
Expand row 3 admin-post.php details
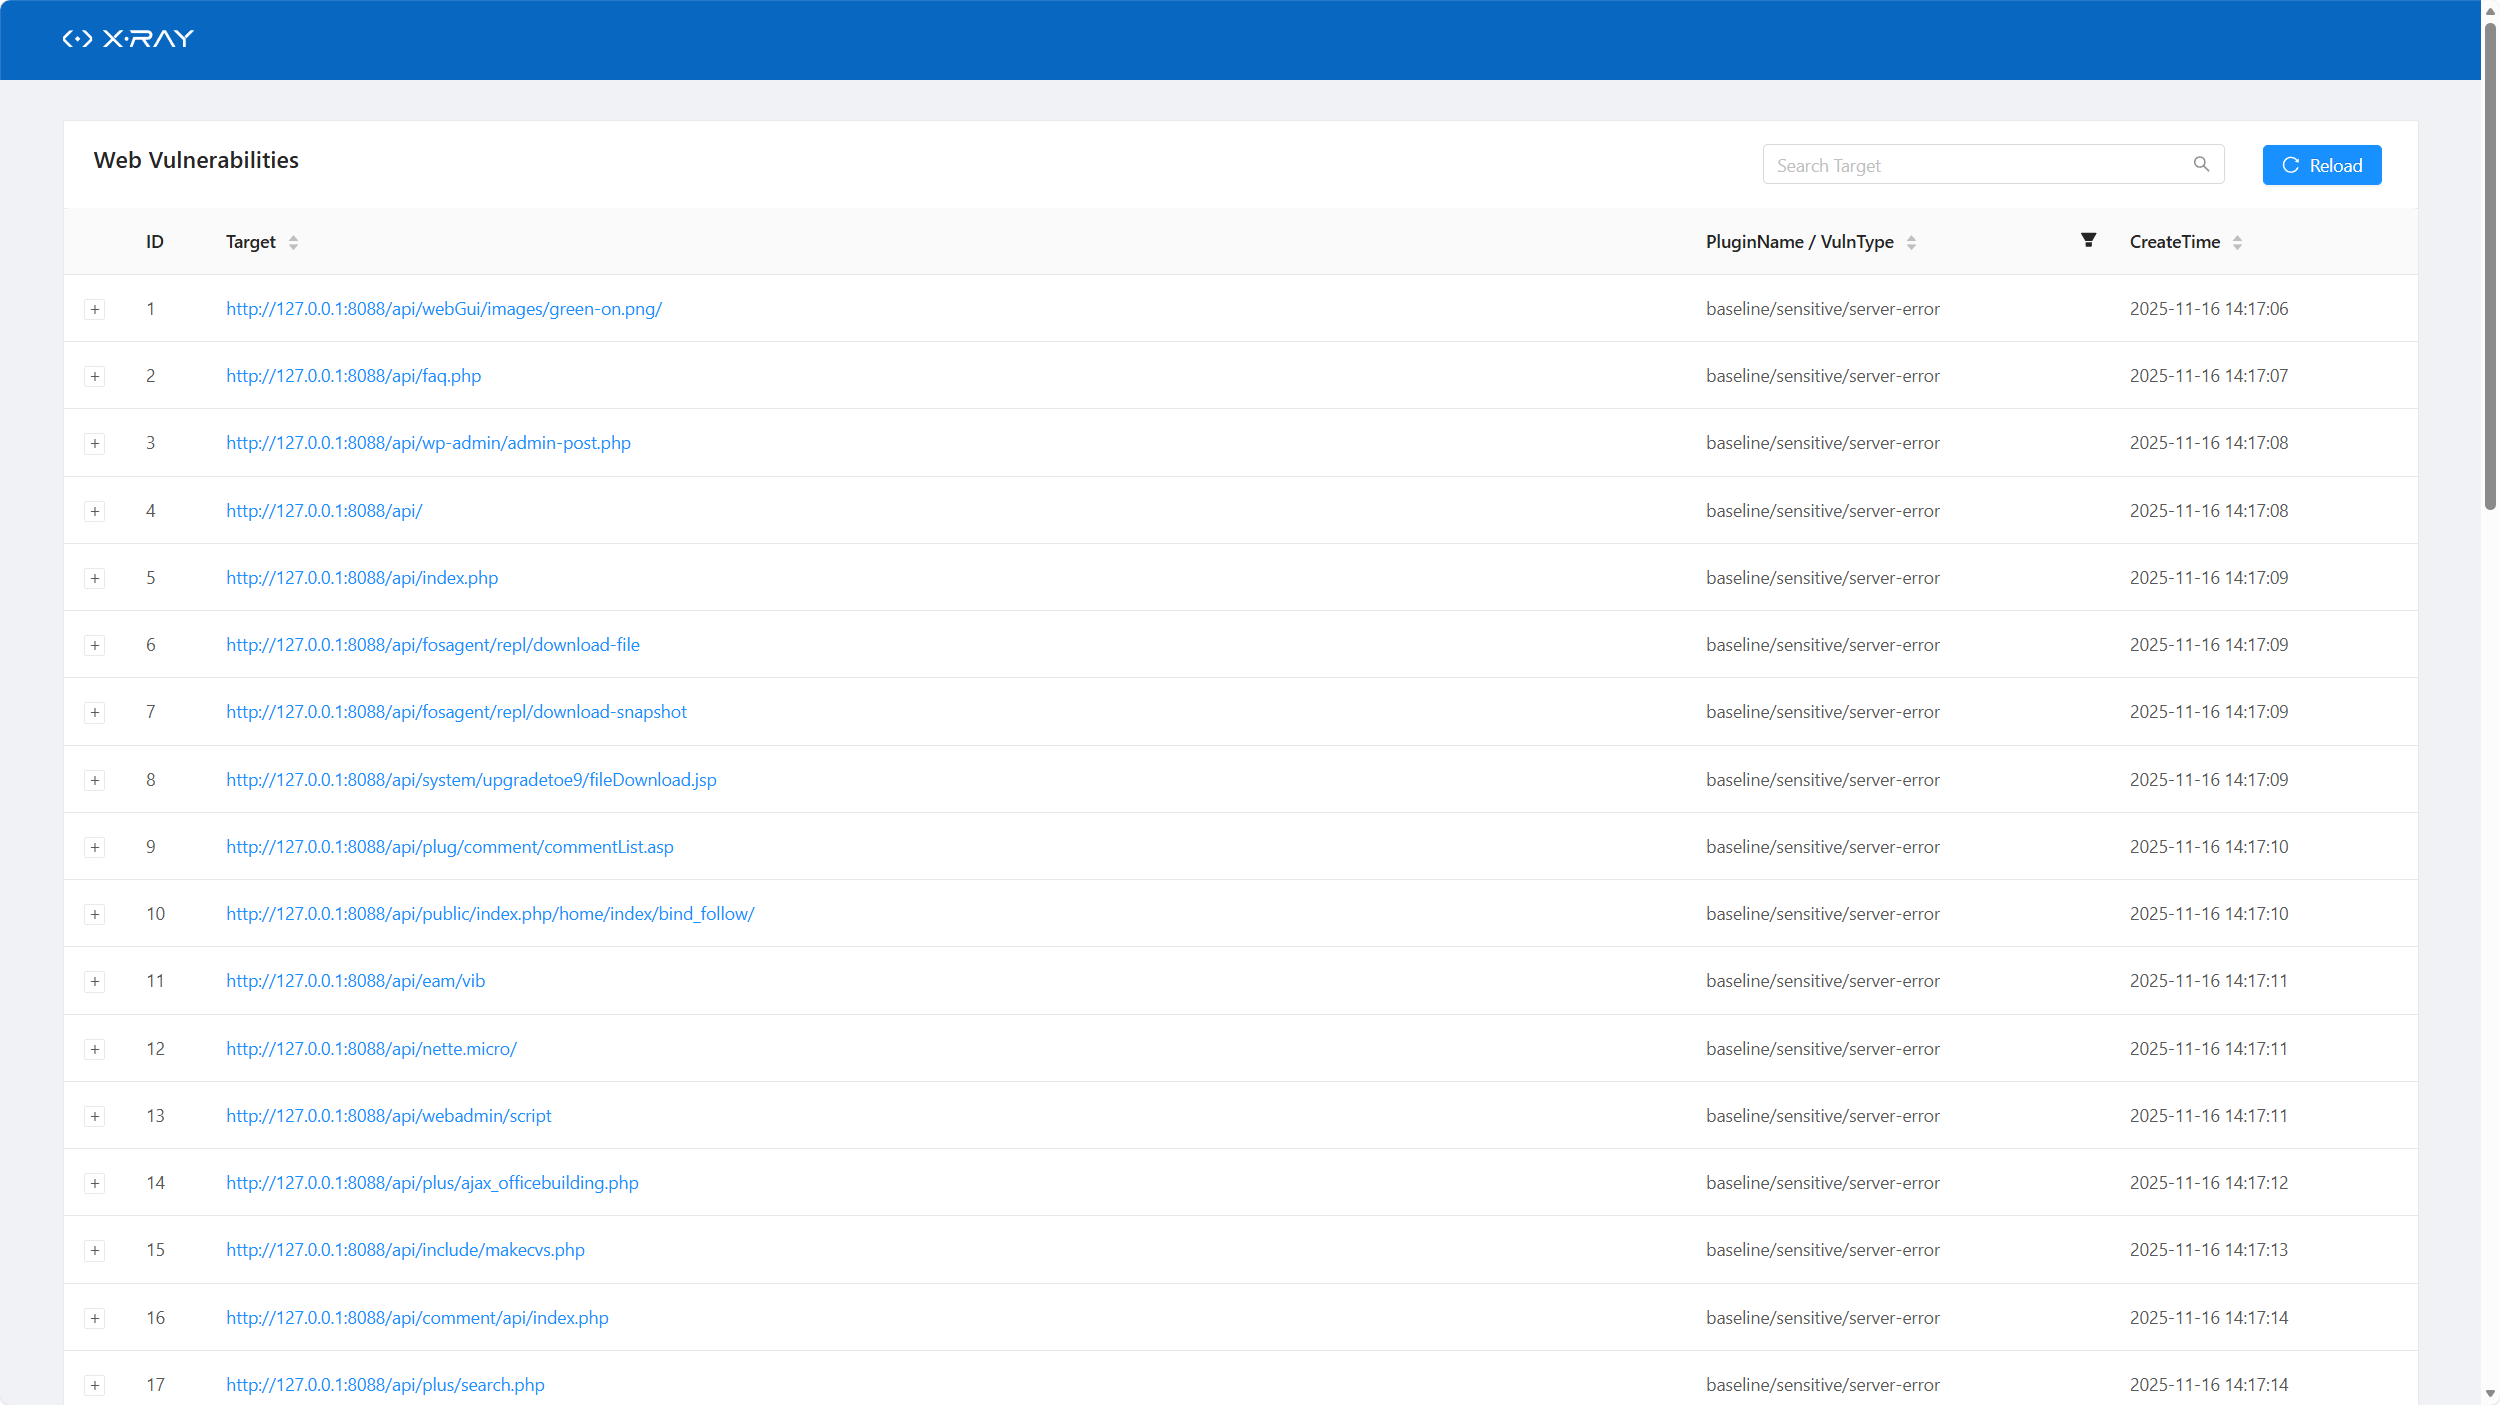click(95, 443)
